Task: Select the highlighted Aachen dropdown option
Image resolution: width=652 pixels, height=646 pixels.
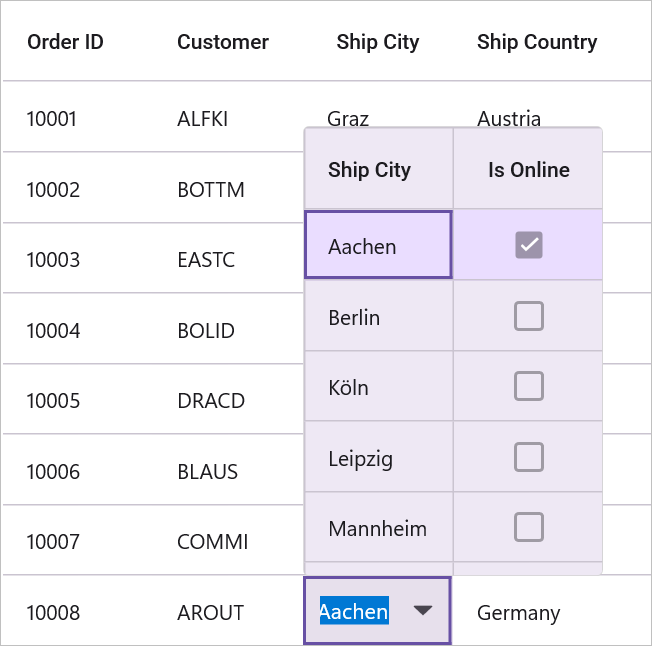Action: pyautogui.click(x=362, y=246)
